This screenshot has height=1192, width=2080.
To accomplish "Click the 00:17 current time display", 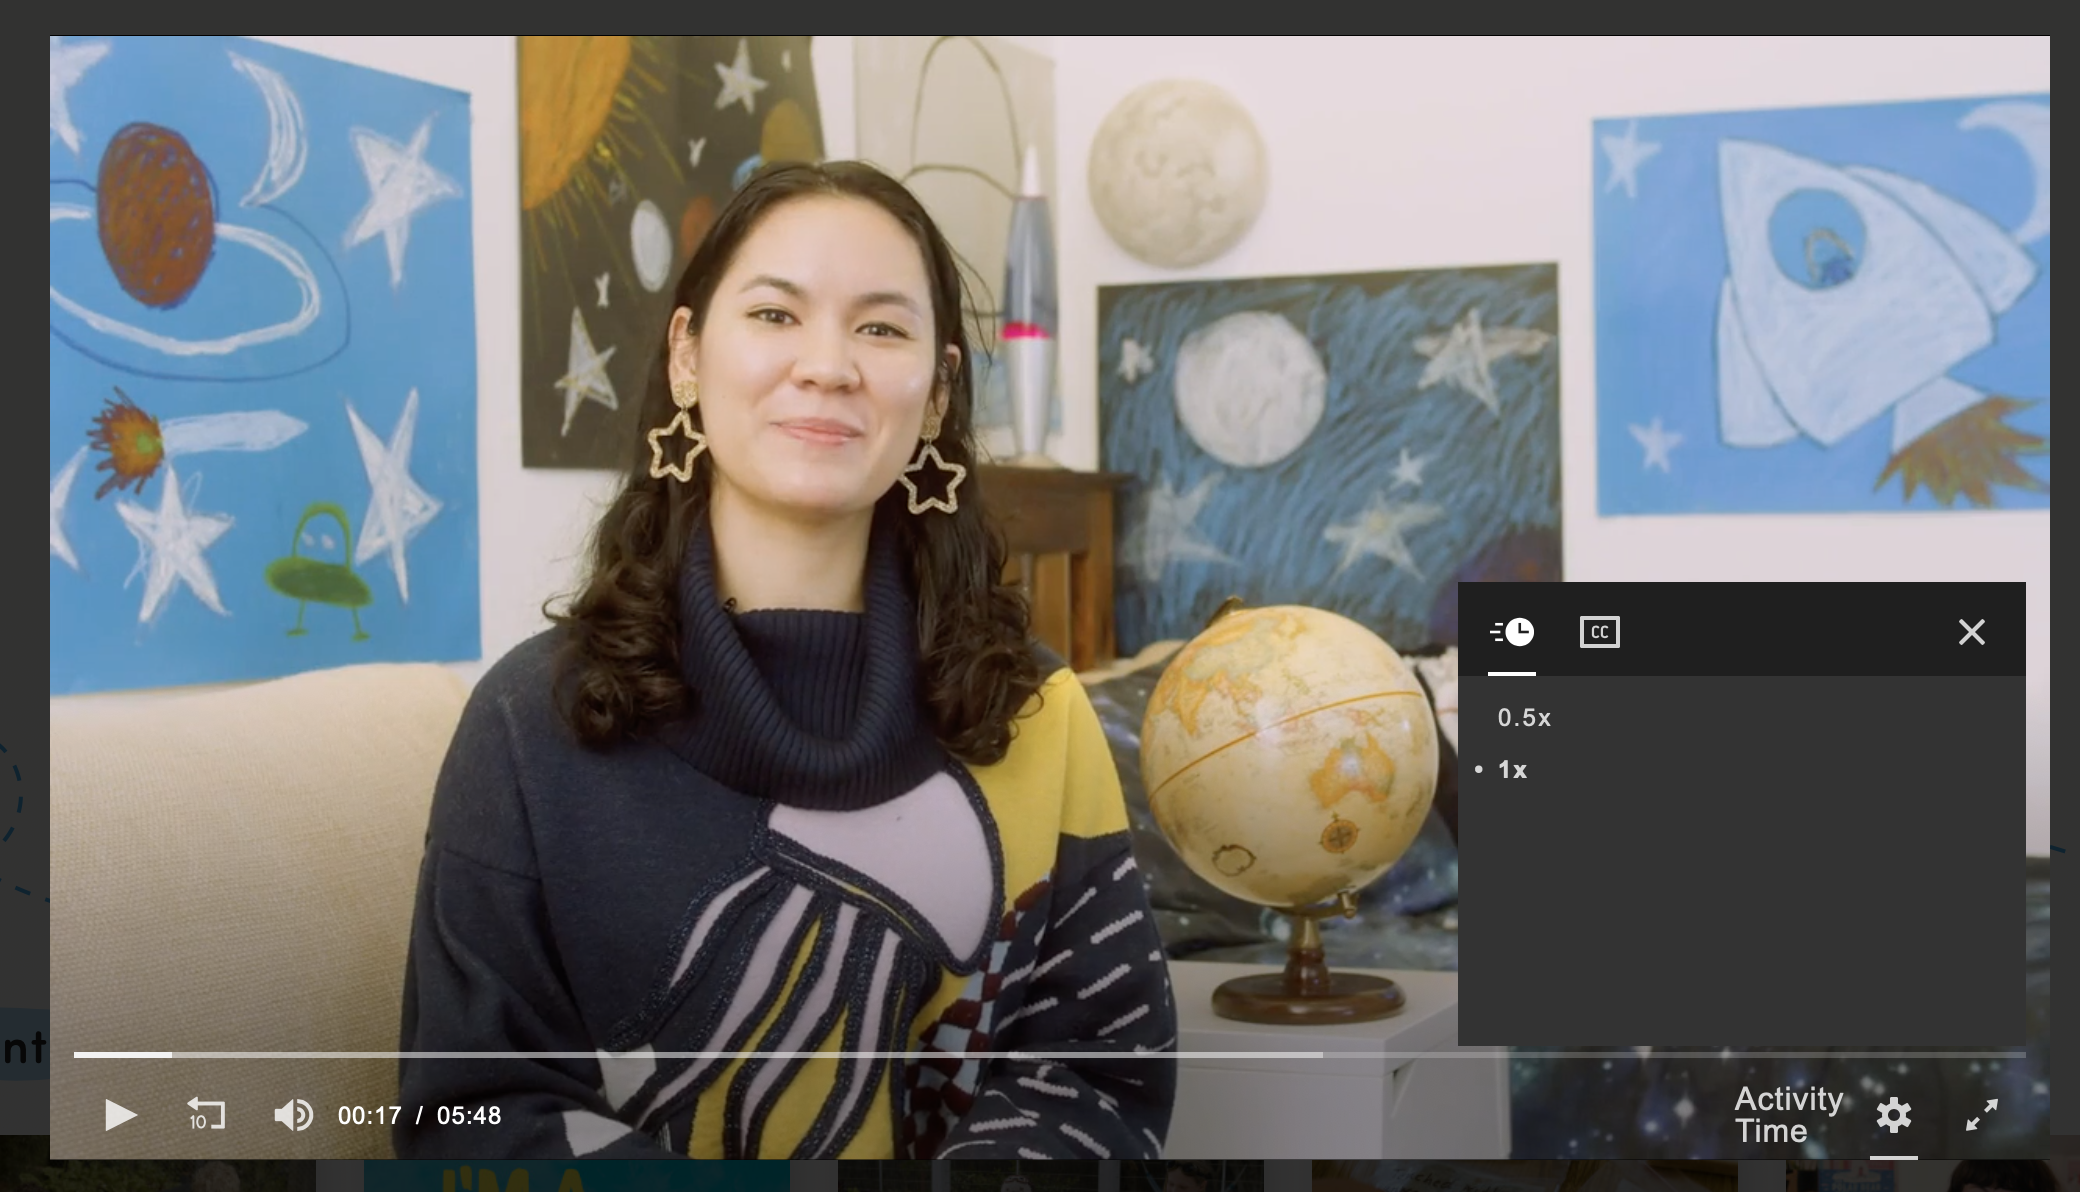I will pos(369,1116).
